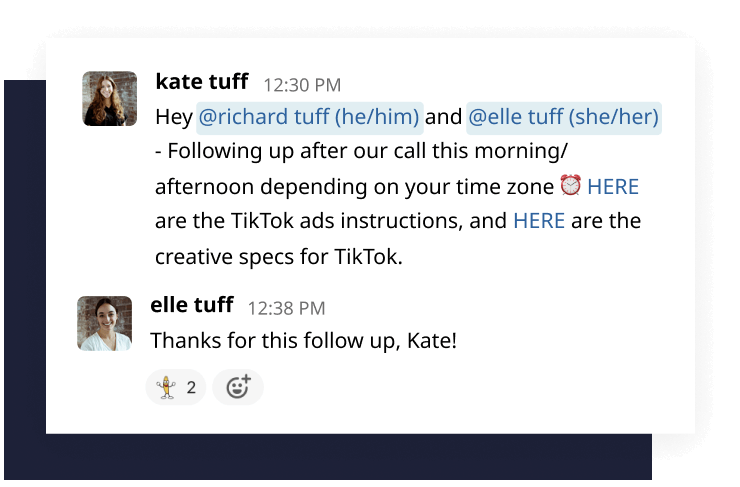This screenshot has width=740, height=487.
Task: Open HERE link for the creative specs
Action: pyautogui.click(x=539, y=221)
